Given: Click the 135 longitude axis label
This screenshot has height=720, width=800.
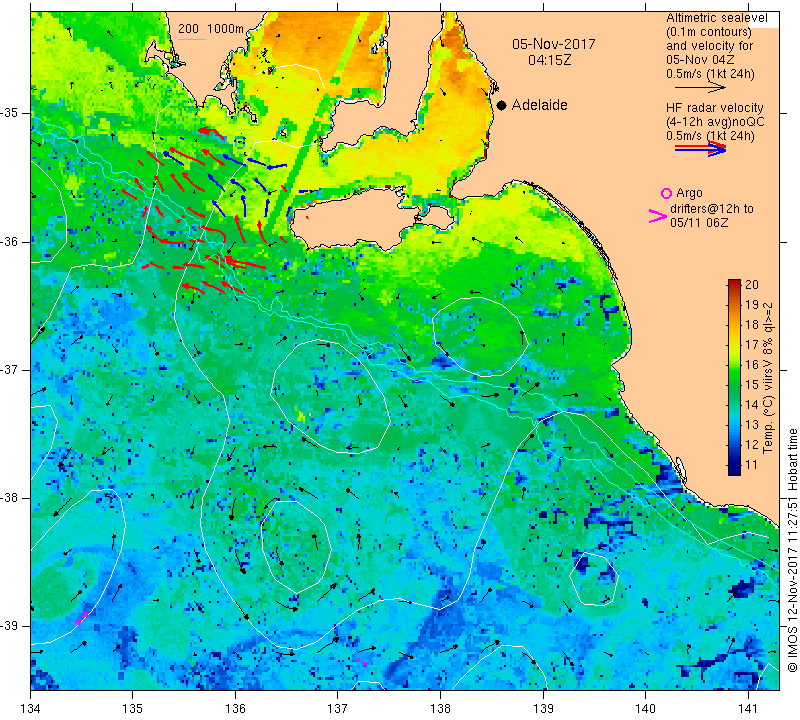Looking at the screenshot, I should point(133,709).
